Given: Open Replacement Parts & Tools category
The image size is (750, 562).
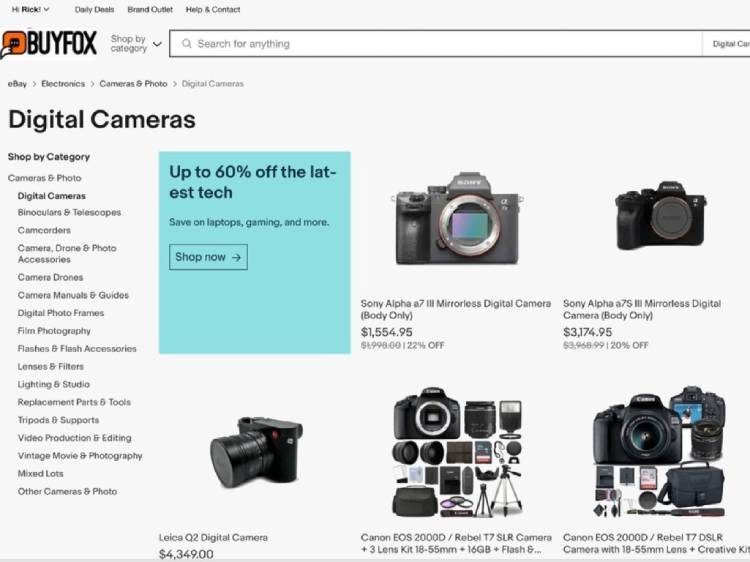Looking at the screenshot, I should [74, 402].
